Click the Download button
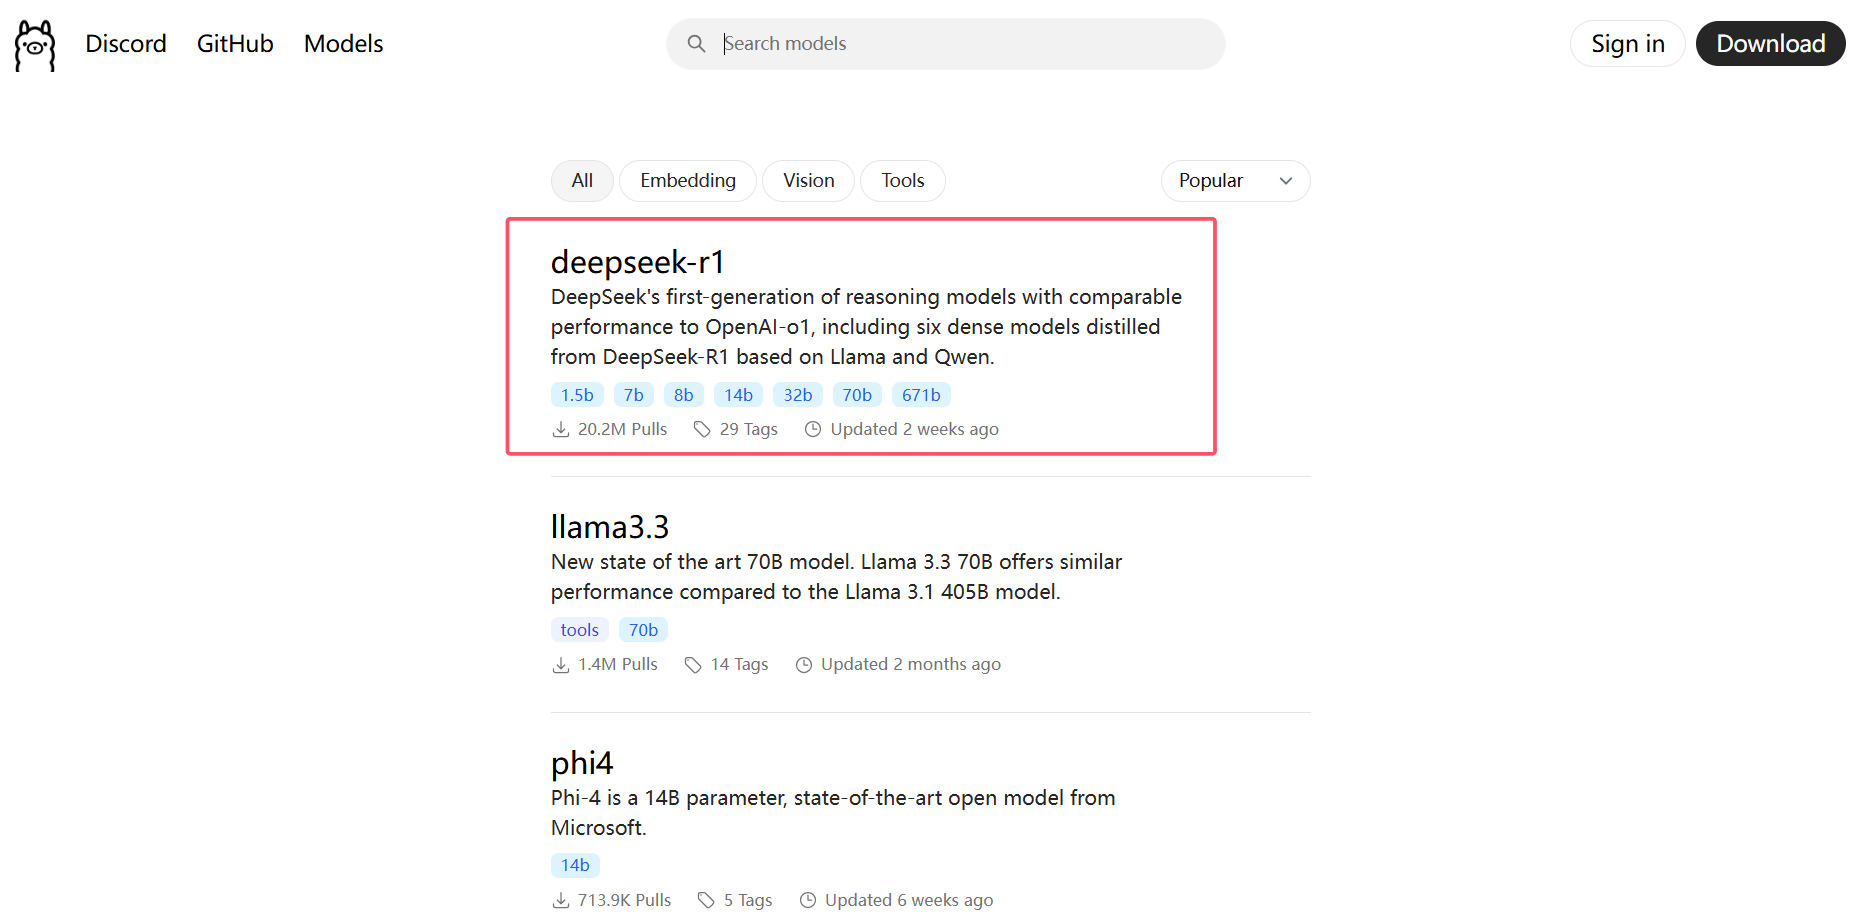The image size is (1873, 919). coord(1771,44)
